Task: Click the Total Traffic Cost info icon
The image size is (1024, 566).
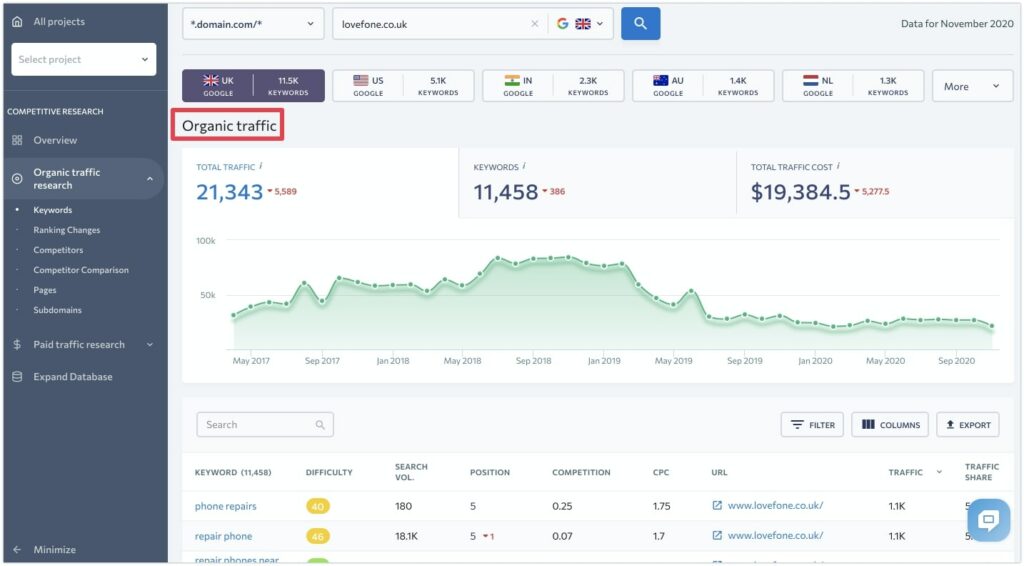Action: (x=838, y=166)
